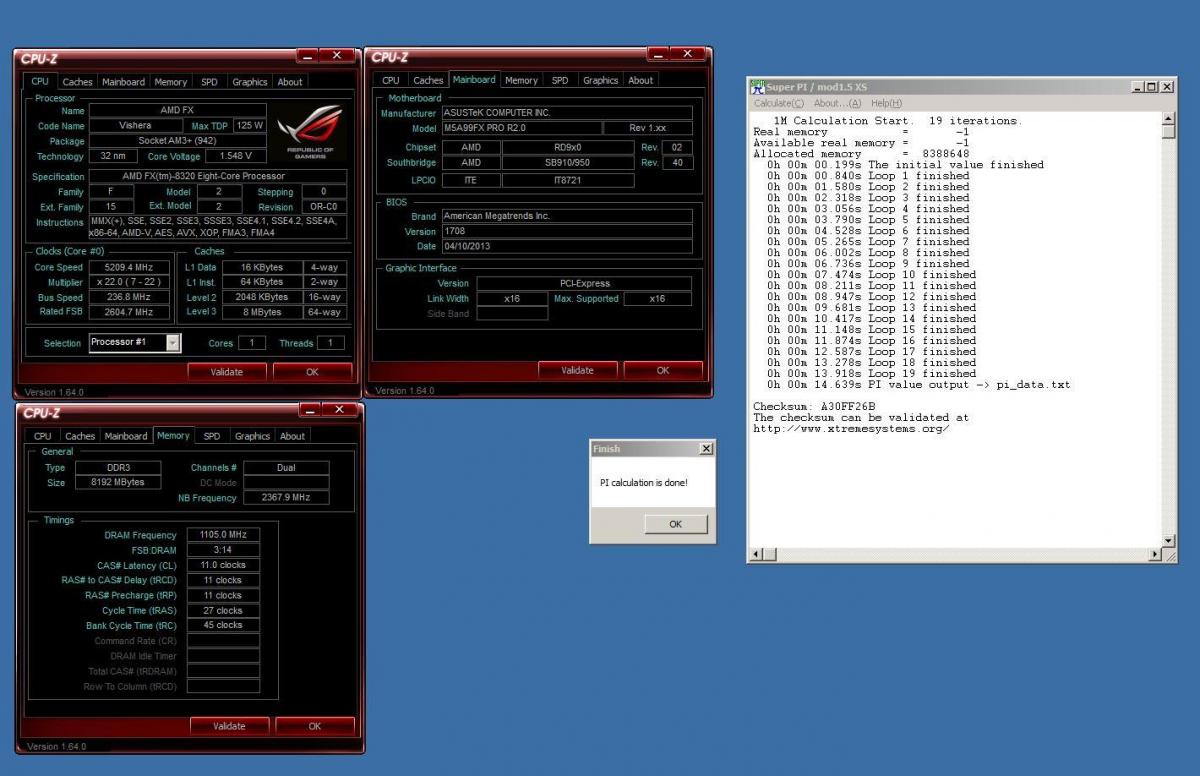Minimize CPU-Z Mainboard window
Viewport: 1200px width, 776px height.
(x=658, y=54)
